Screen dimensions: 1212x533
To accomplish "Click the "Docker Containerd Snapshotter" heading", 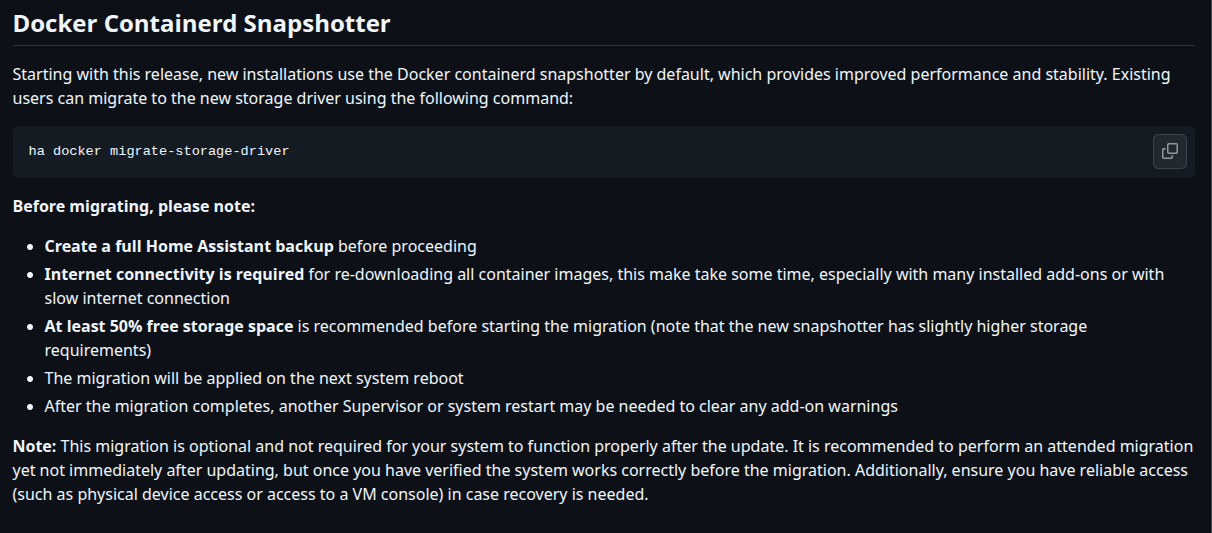I will 201,24.
